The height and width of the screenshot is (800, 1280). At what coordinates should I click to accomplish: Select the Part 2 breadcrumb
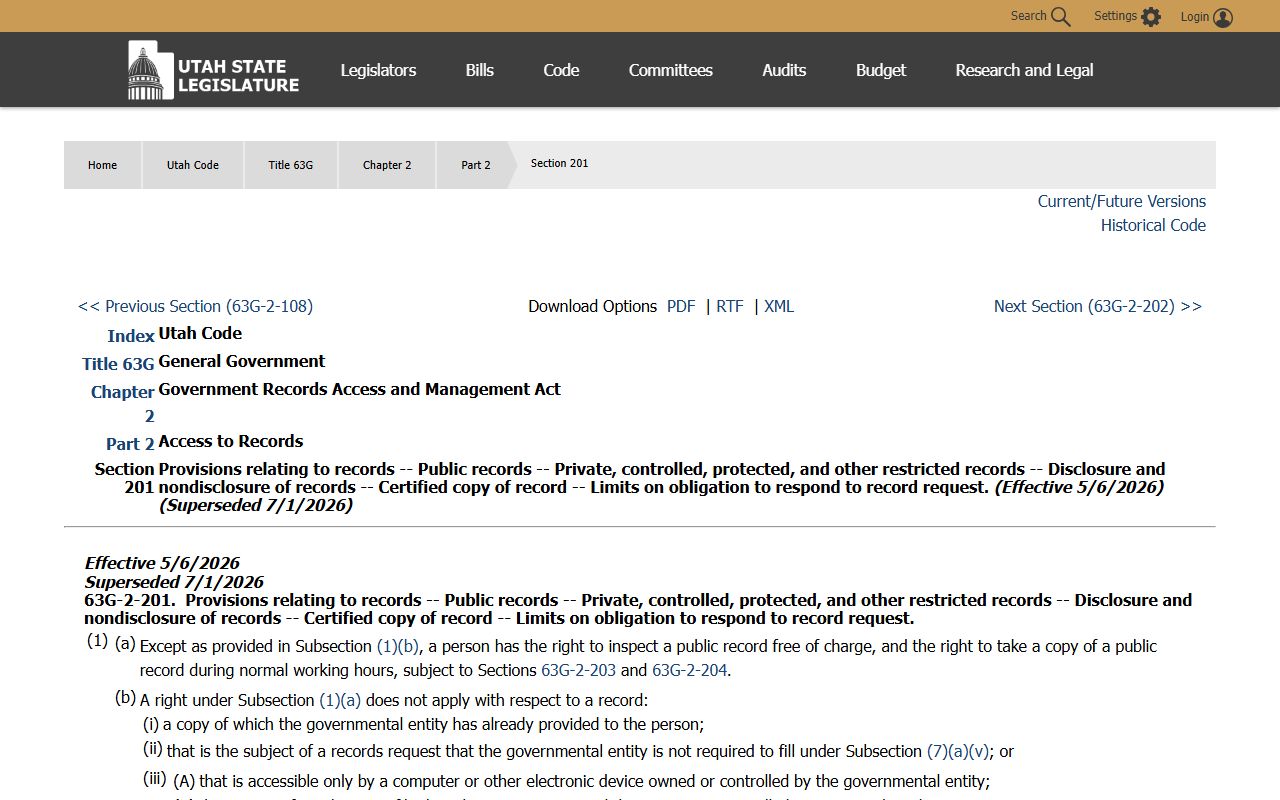click(476, 165)
